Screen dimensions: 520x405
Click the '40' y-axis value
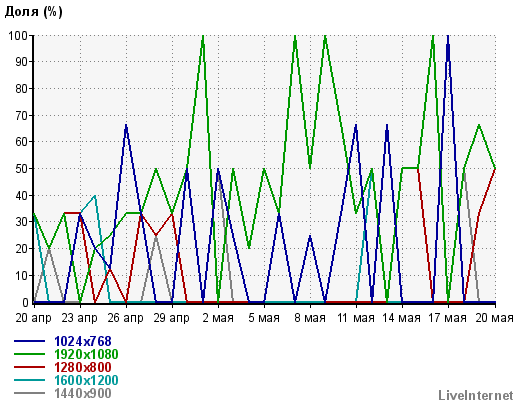coord(22,196)
